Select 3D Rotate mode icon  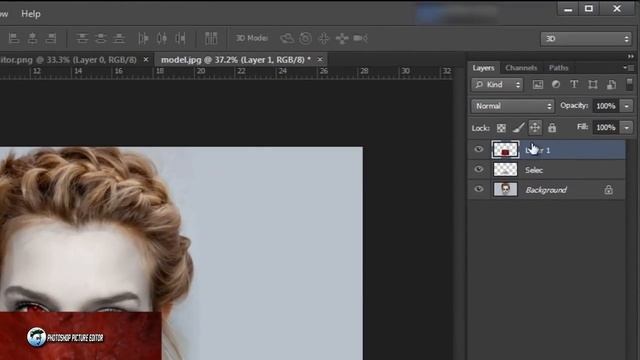click(287, 38)
